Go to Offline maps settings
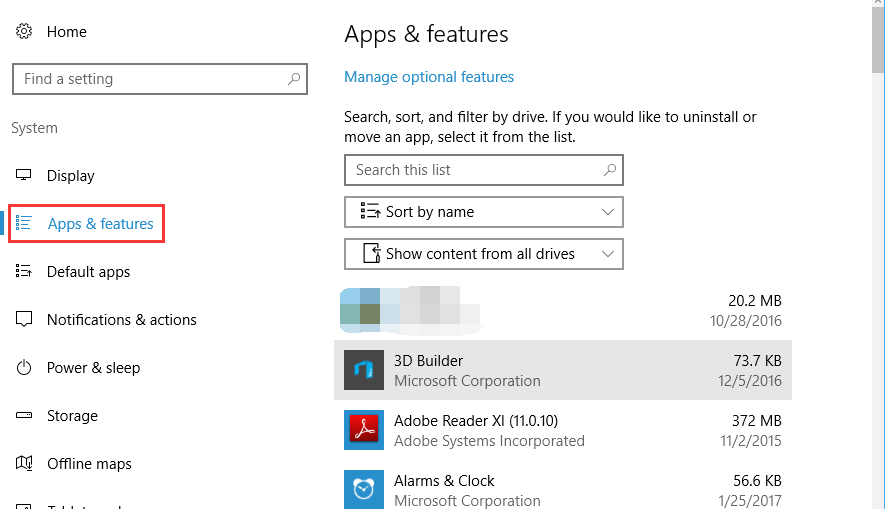 [89, 464]
